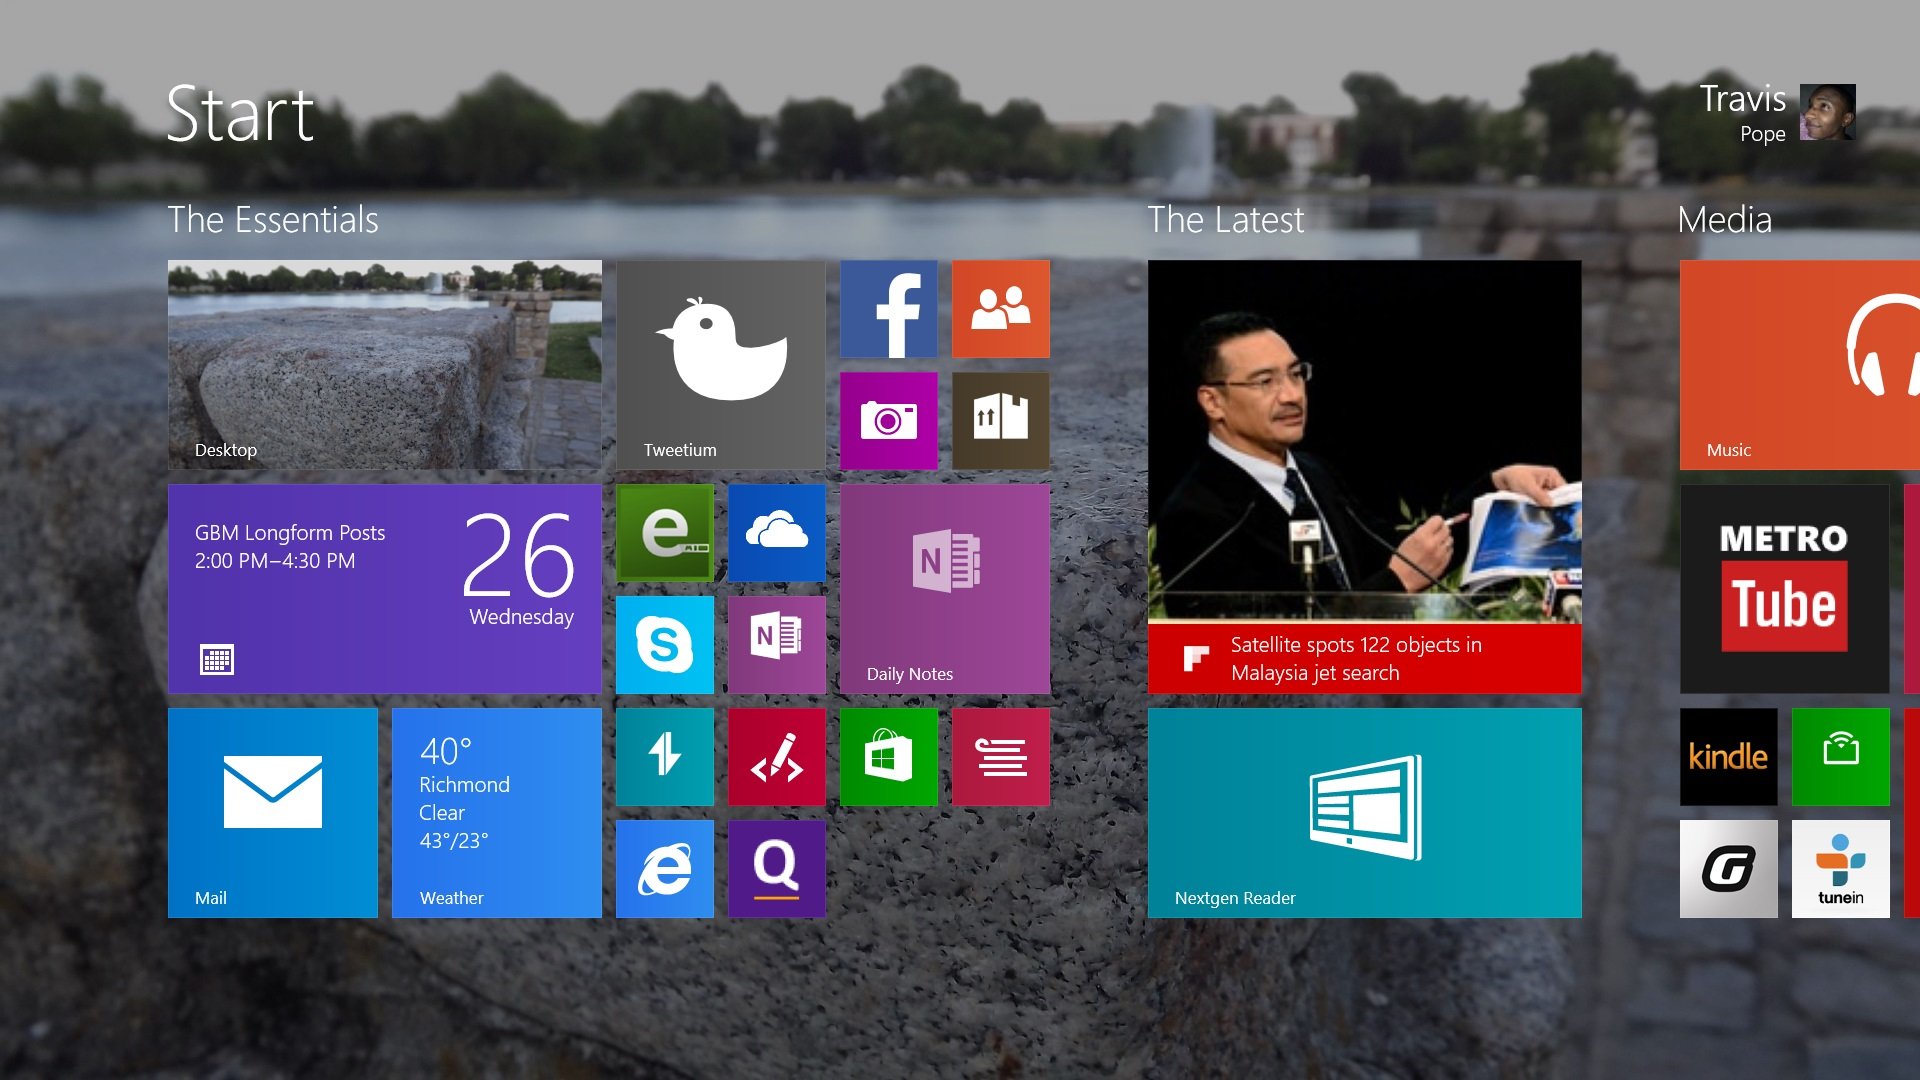Image resolution: width=1920 pixels, height=1080 pixels.
Task: Open the green Windows Store tile
Action: [x=889, y=757]
